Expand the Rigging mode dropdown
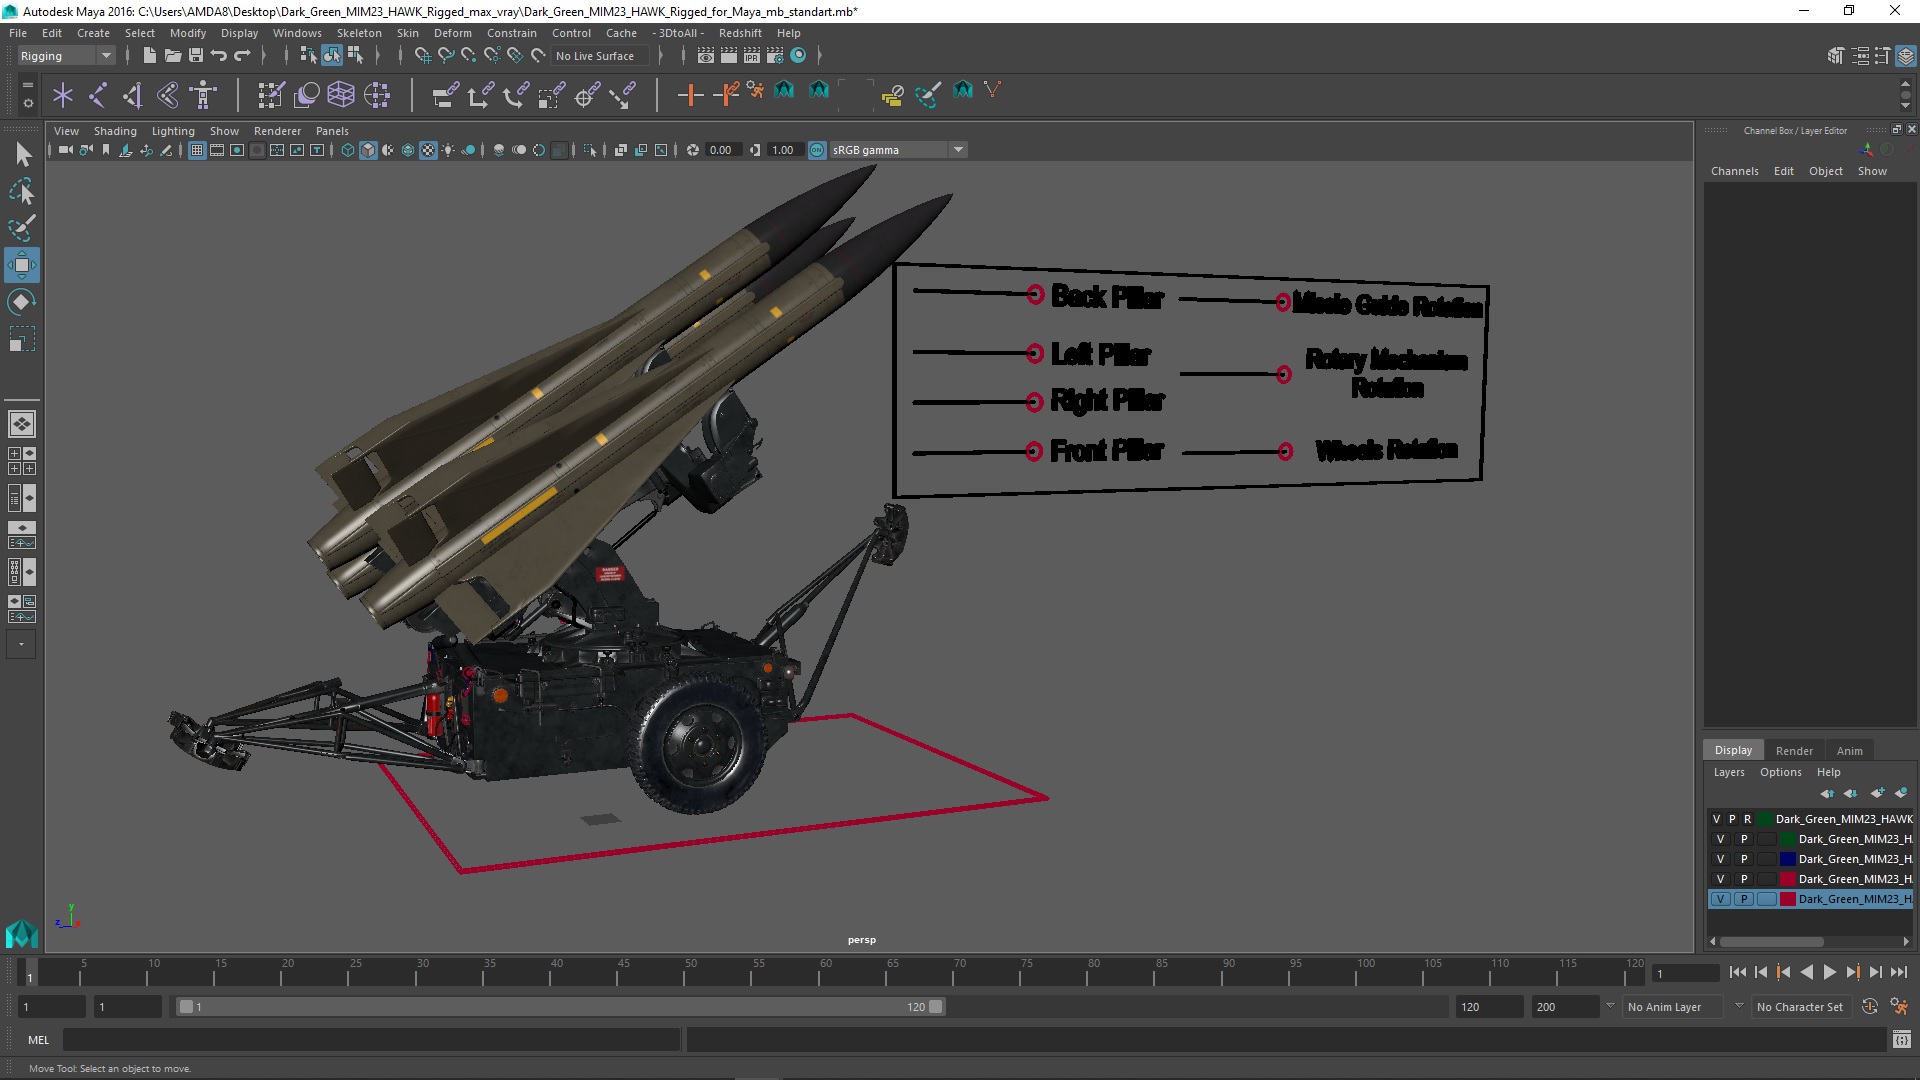This screenshot has width=1920, height=1080. point(105,54)
